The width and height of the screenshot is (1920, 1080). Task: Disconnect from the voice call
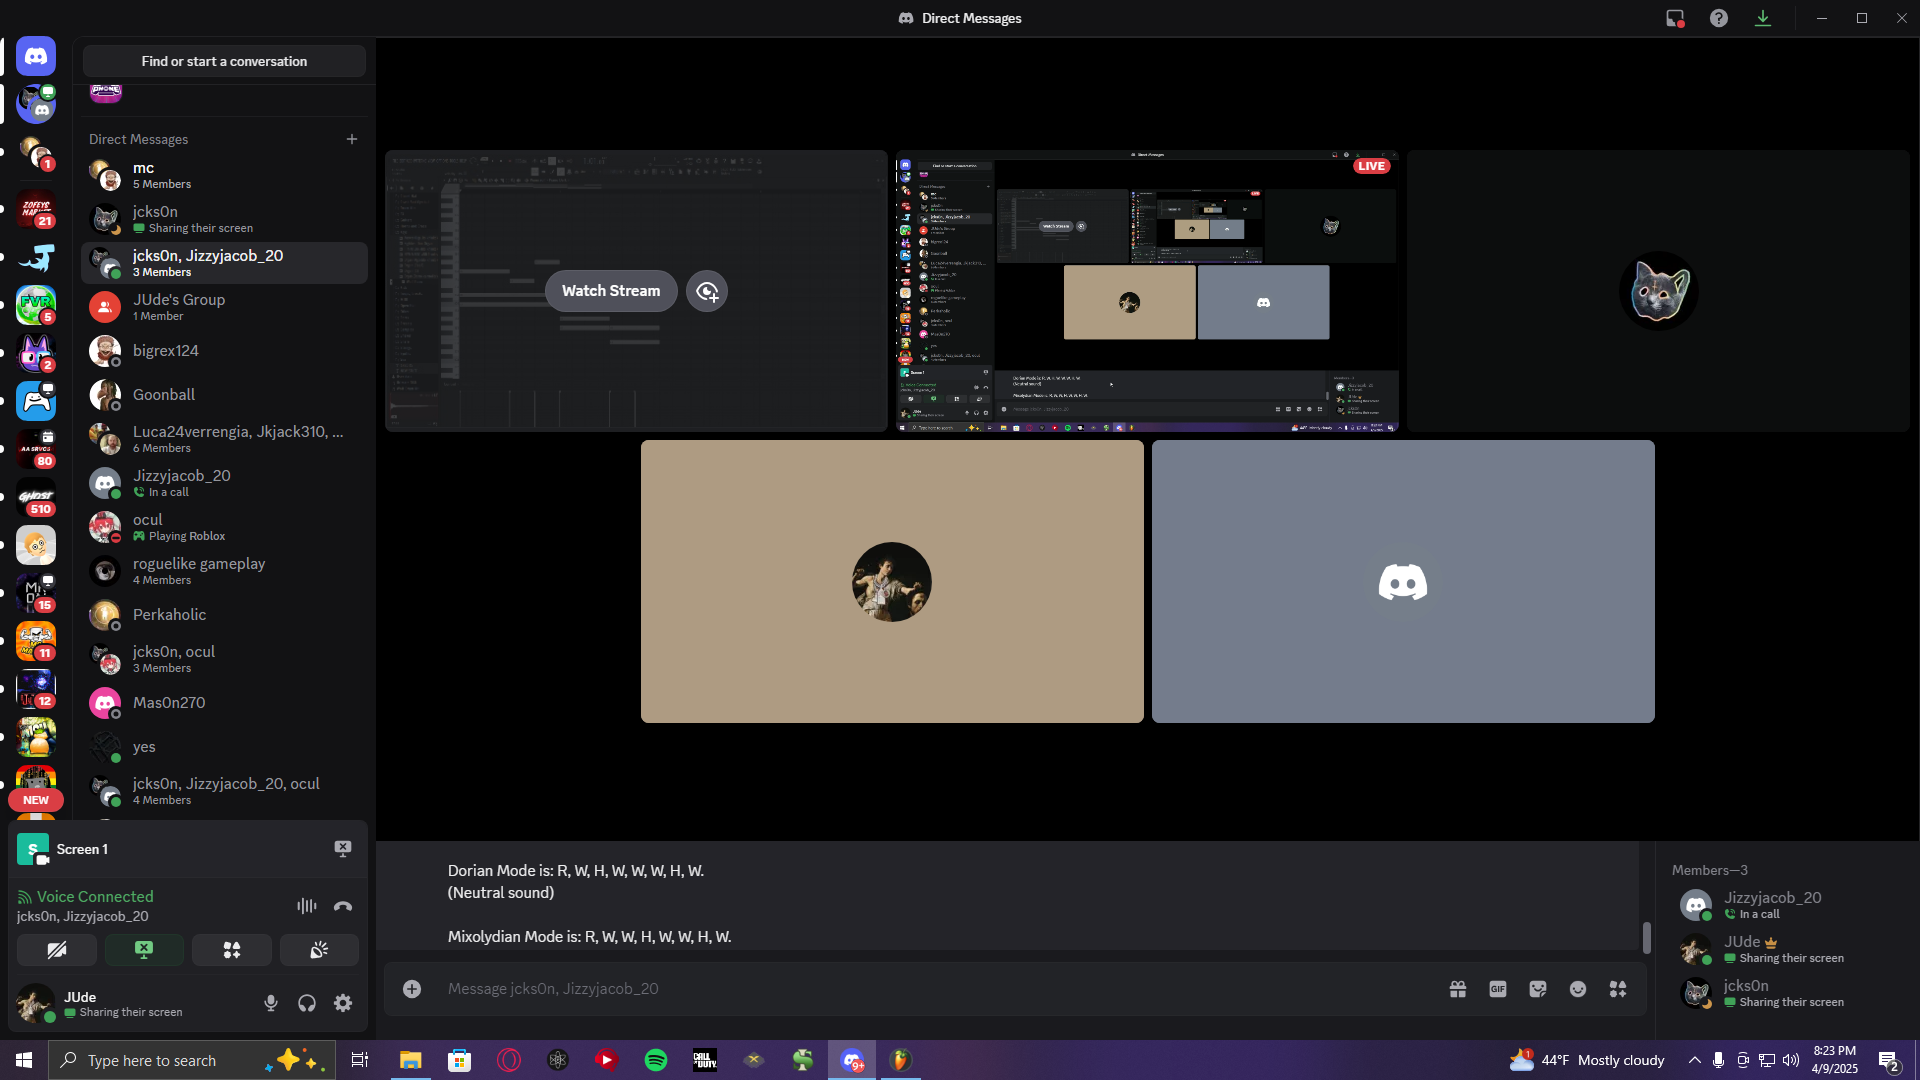point(343,906)
